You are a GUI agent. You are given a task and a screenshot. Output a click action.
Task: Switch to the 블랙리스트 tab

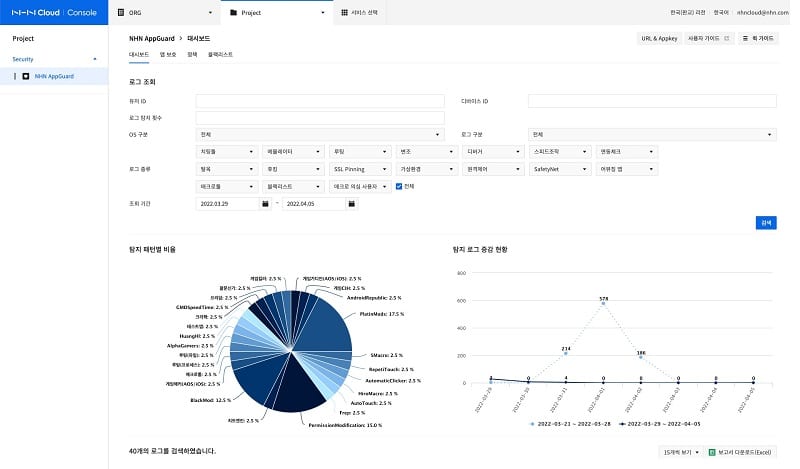[x=220, y=55]
